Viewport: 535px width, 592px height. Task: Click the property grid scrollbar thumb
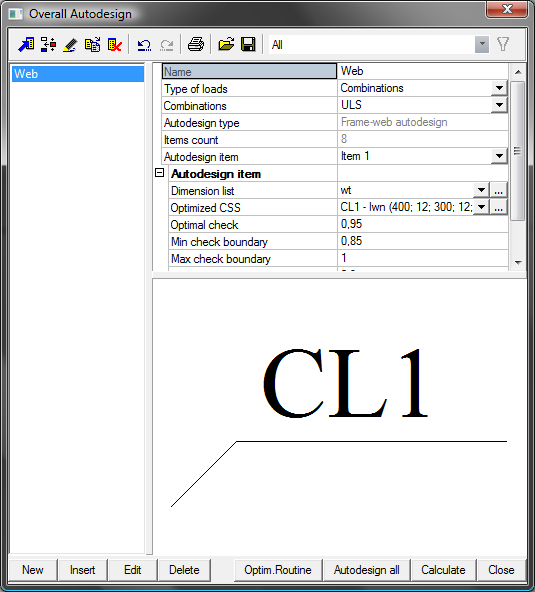tap(518, 151)
